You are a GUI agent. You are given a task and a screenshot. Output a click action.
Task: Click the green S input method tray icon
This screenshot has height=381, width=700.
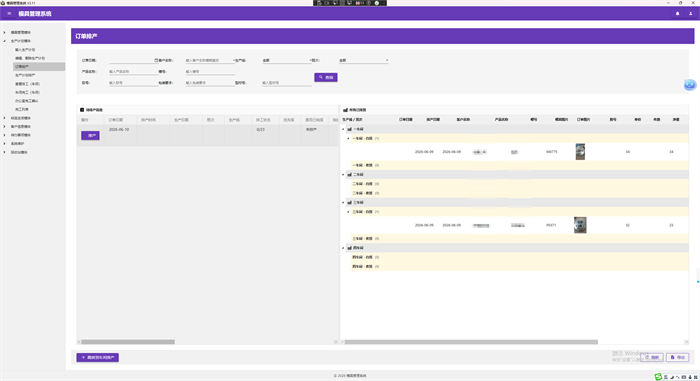(658, 377)
